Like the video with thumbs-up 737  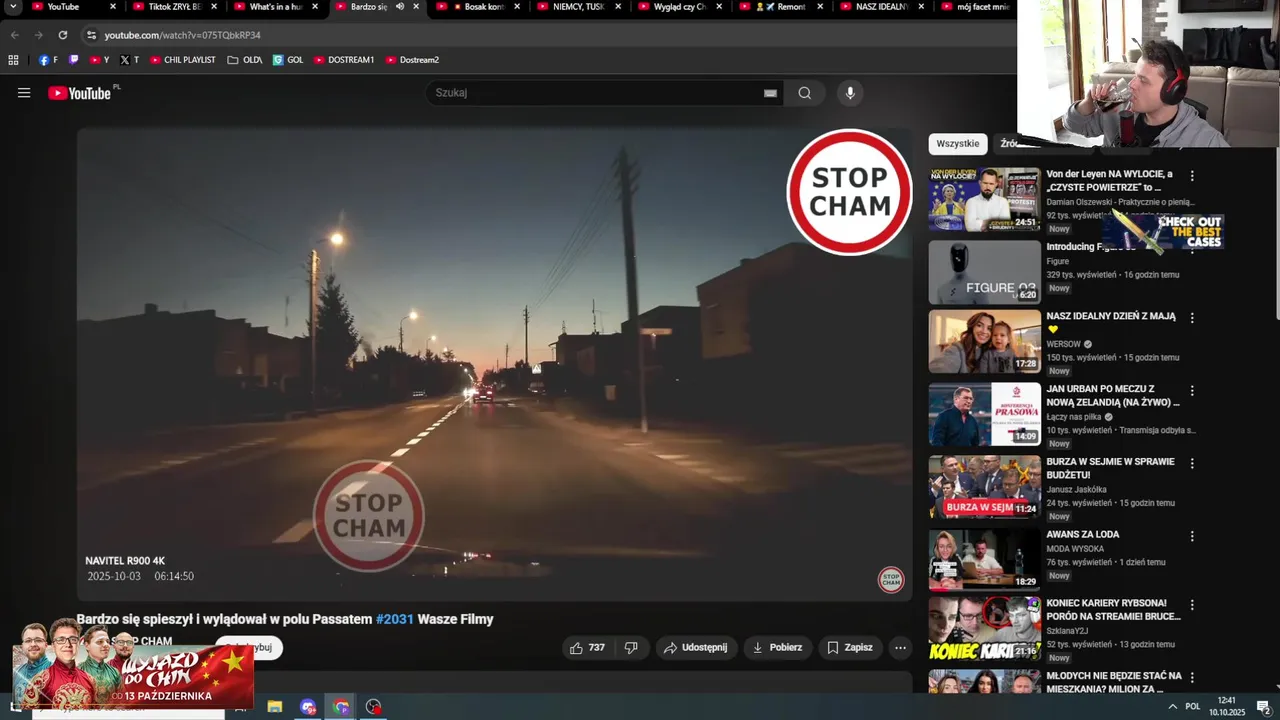click(x=587, y=648)
